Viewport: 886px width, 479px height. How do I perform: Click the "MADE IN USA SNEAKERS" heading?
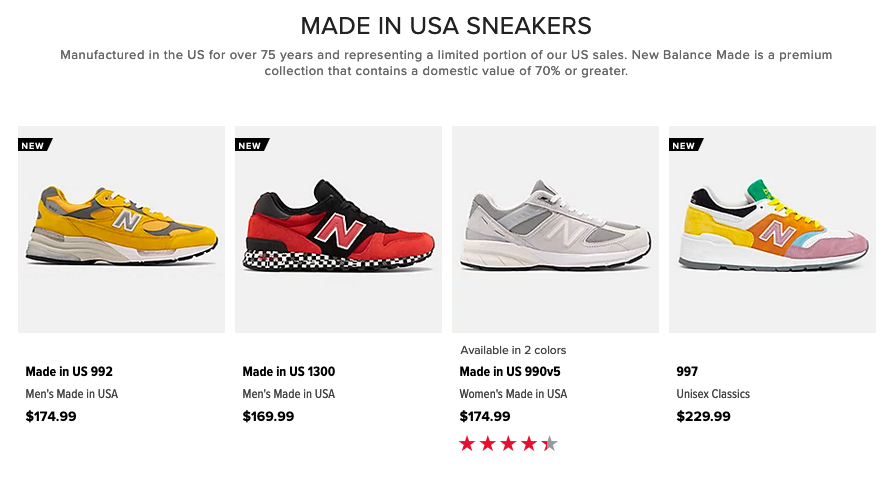446,25
